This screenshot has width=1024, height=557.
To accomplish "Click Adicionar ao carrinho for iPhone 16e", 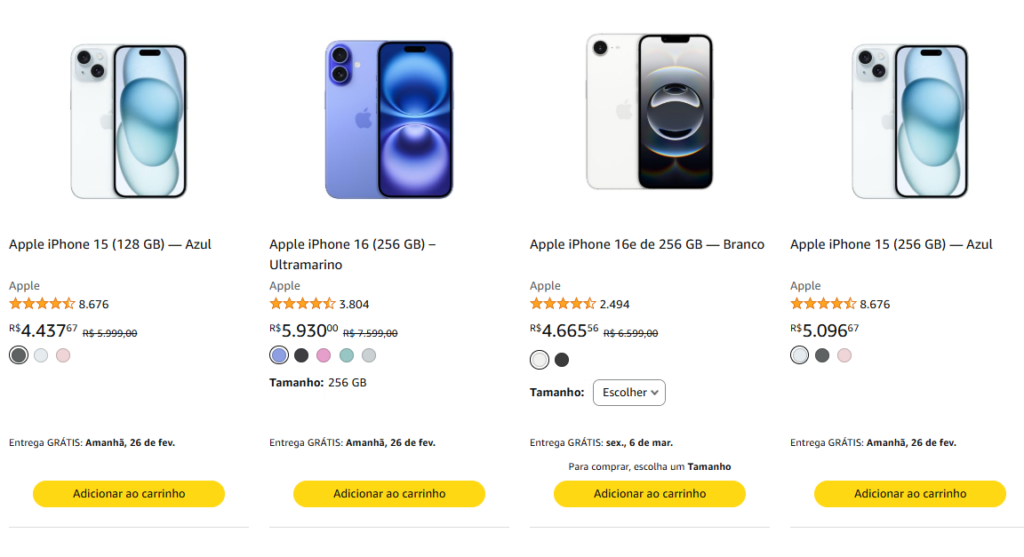I will point(650,494).
